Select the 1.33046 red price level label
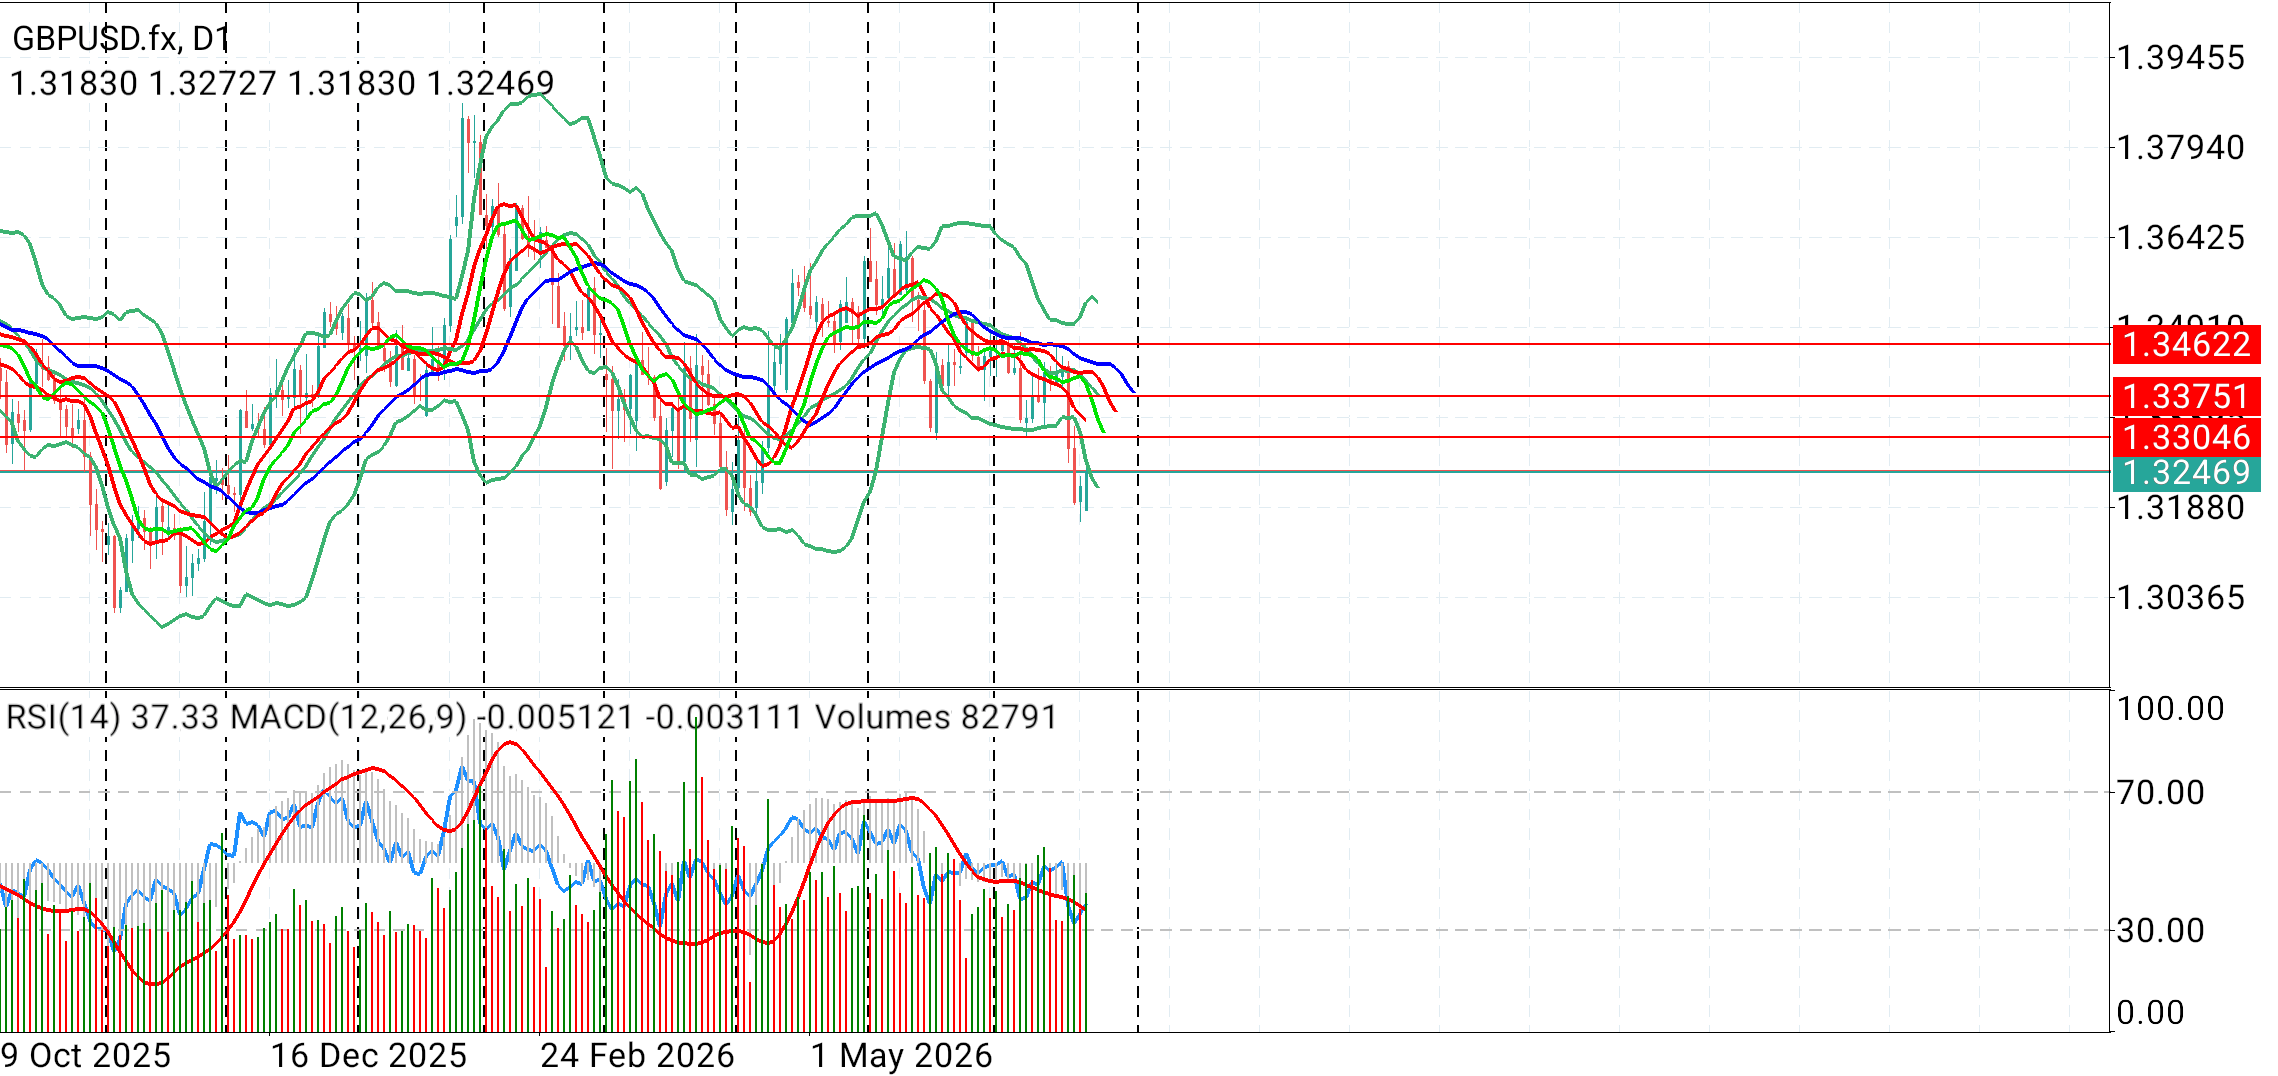This screenshot has height=1076, width=2278. [x=2187, y=438]
